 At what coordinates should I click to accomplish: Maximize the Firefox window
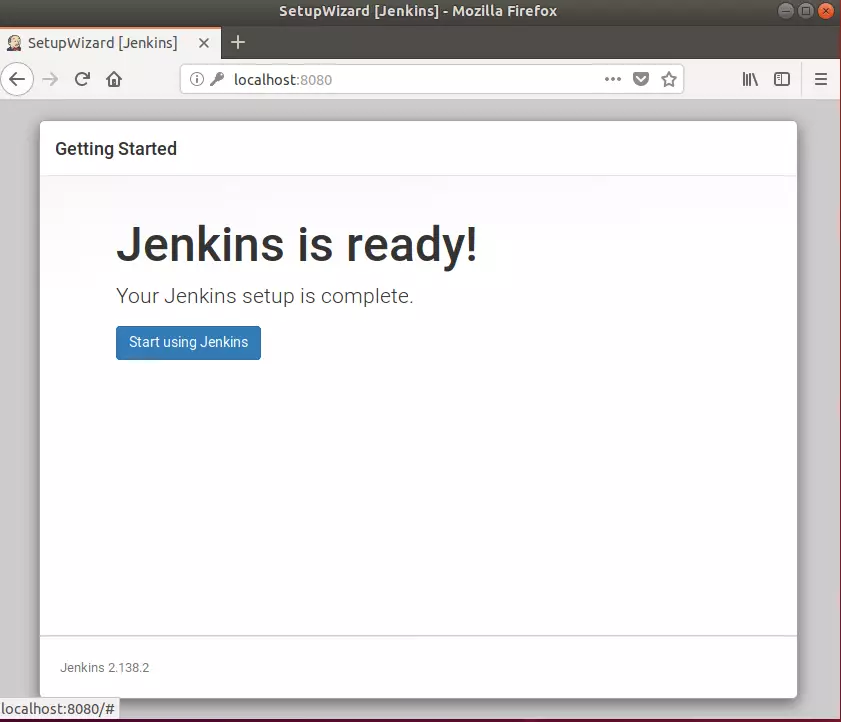(x=806, y=11)
